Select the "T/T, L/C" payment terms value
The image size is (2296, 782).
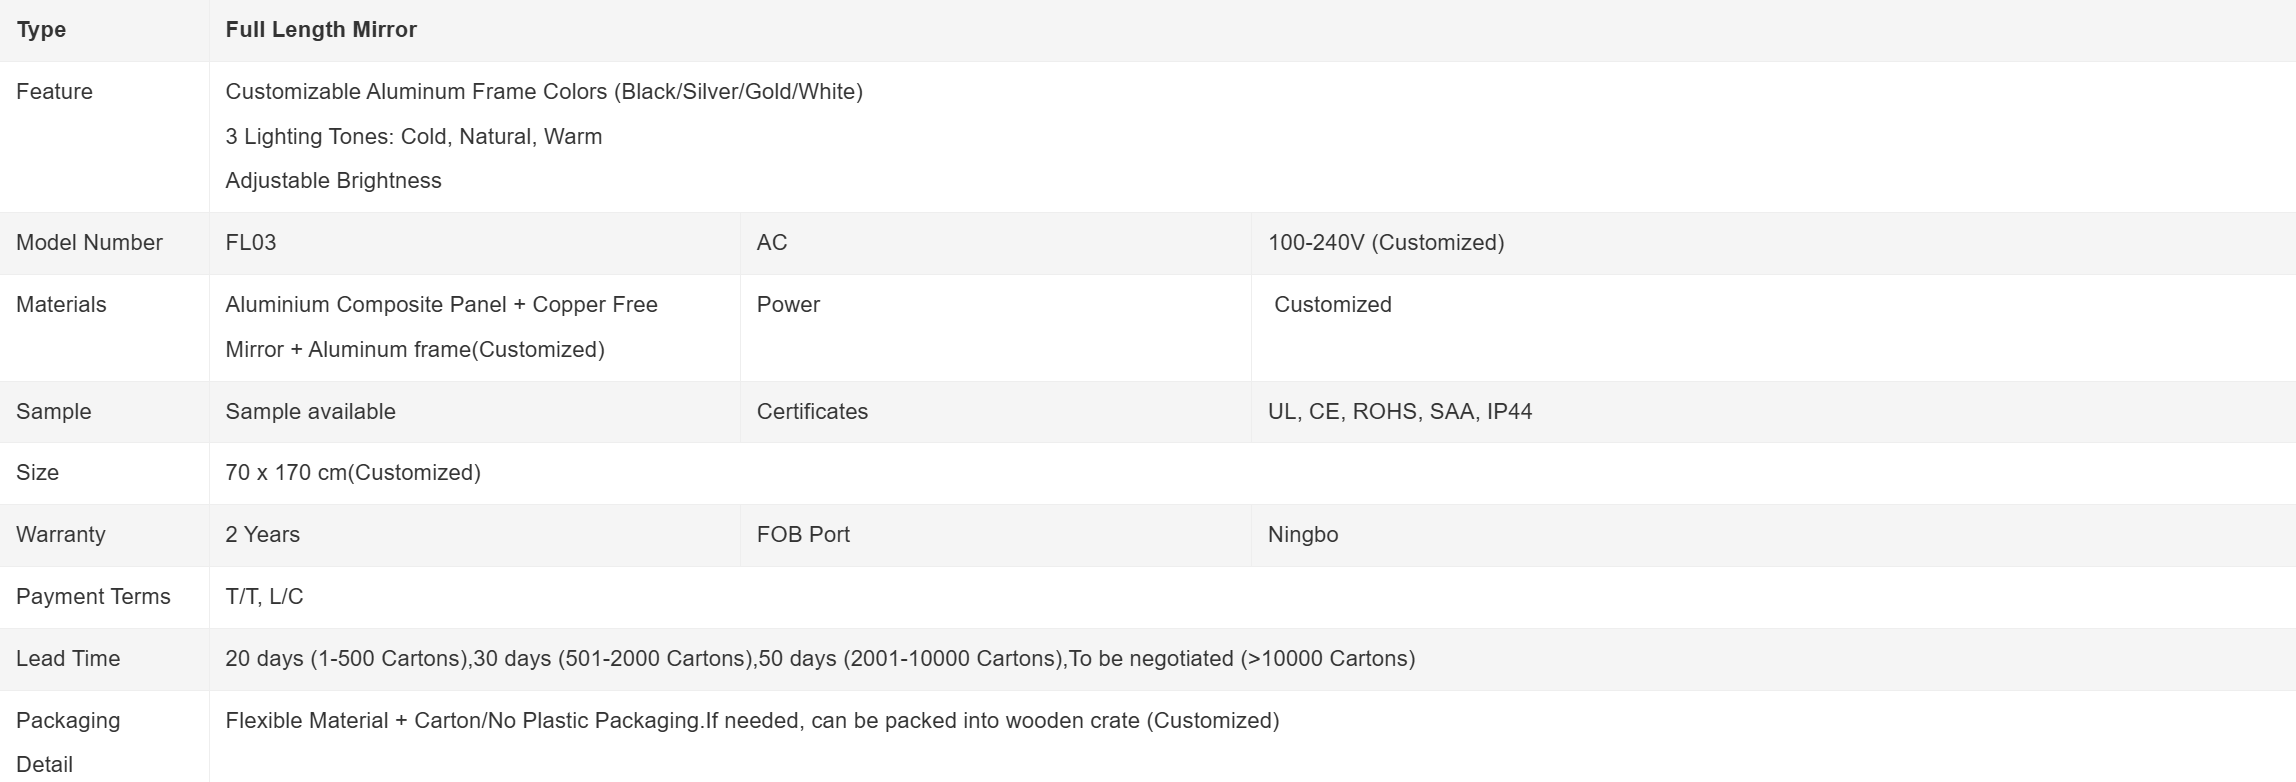pyautogui.click(x=264, y=597)
